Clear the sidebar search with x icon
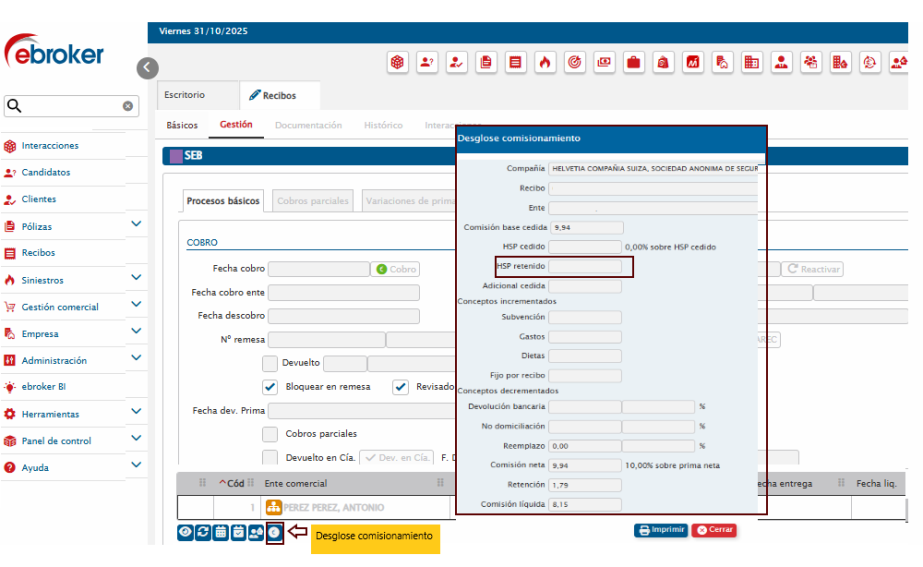 pyautogui.click(x=128, y=106)
